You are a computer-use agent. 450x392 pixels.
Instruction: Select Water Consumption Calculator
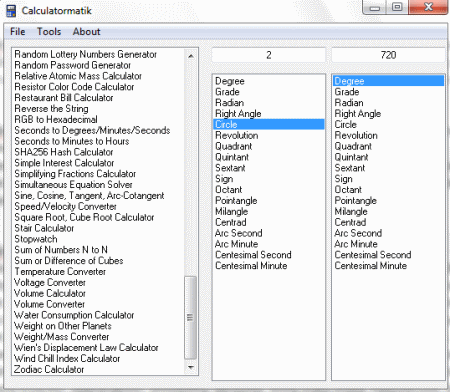[74, 315]
